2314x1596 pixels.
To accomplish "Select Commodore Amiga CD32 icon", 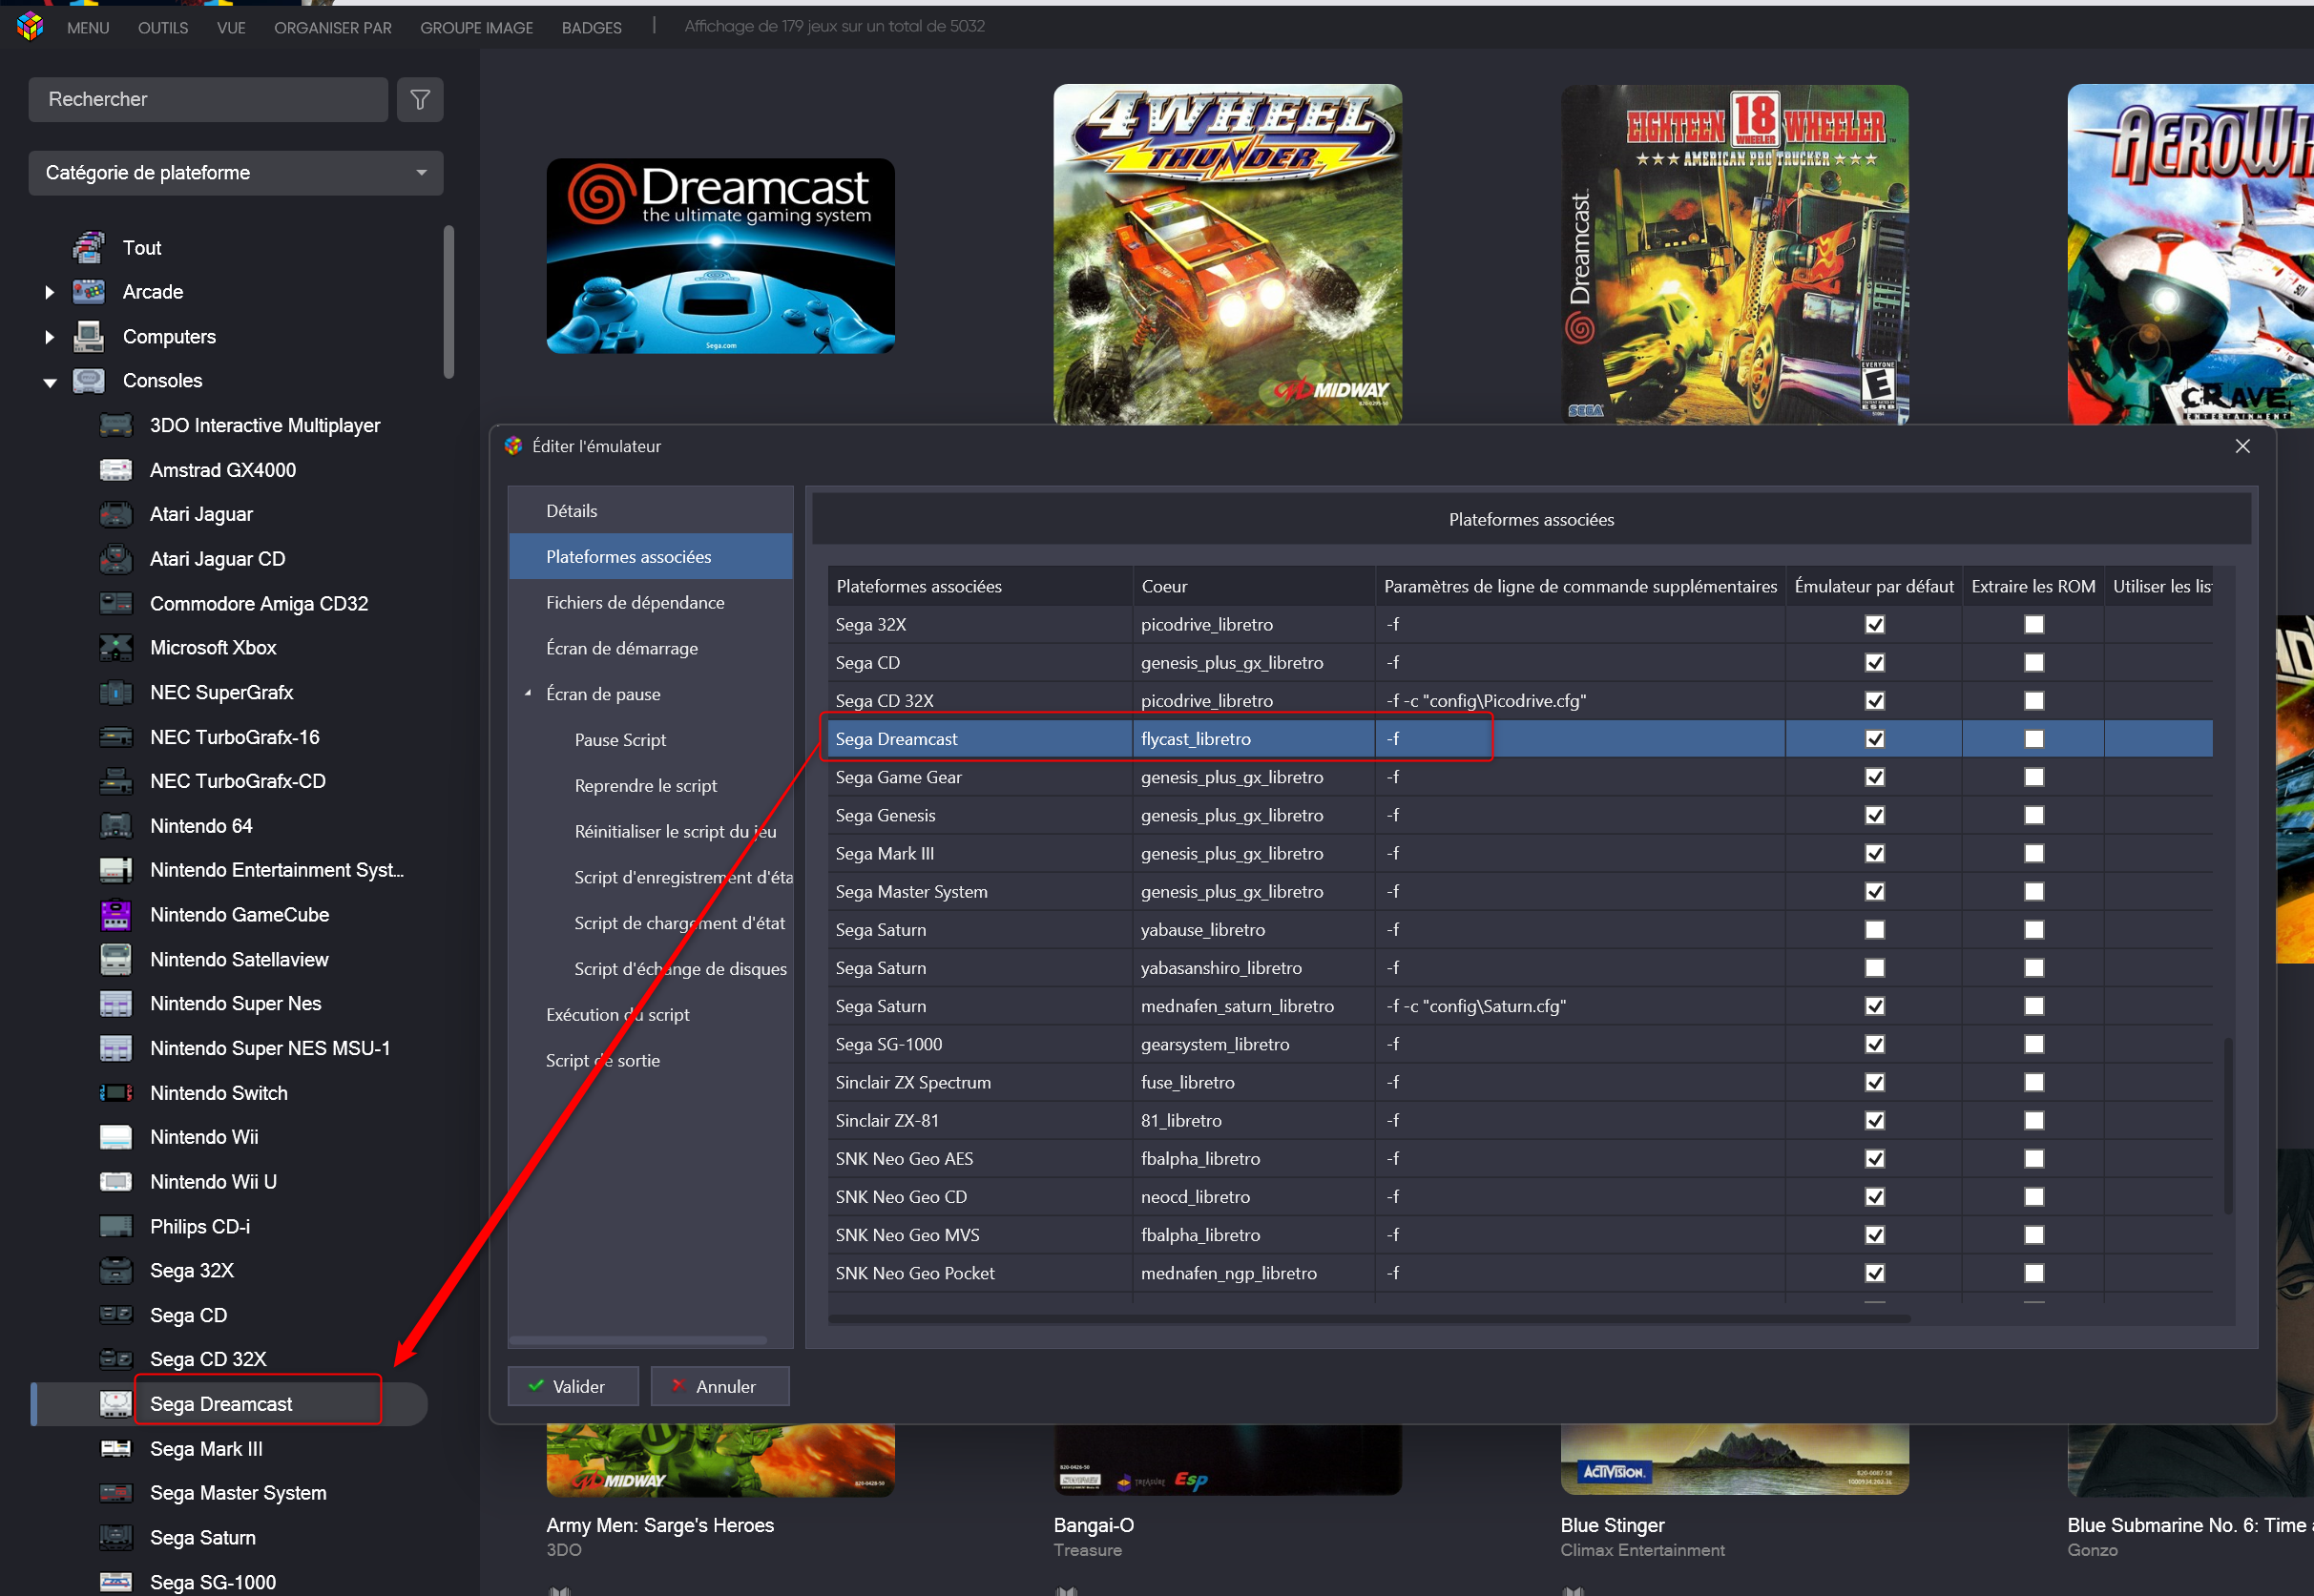I will [116, 603].
